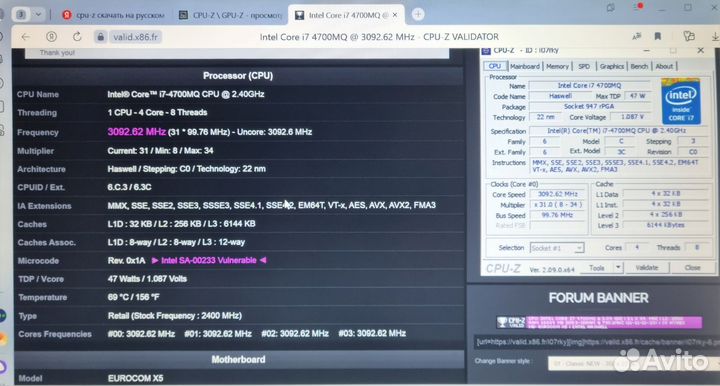Click the CPU-Z Valid trophy badge

coord(511,322)
